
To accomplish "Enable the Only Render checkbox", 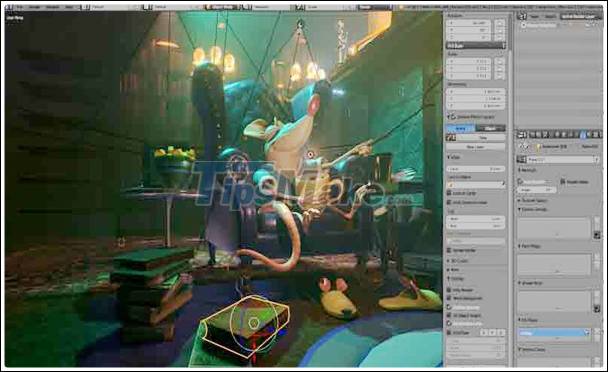I will tap(449, 289).
